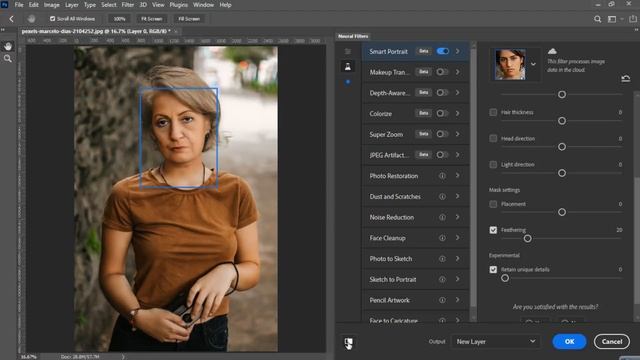Viewport: 640px width, 360px height.
Task: Enable the Colorize toggle
Action: pos(442,113)
